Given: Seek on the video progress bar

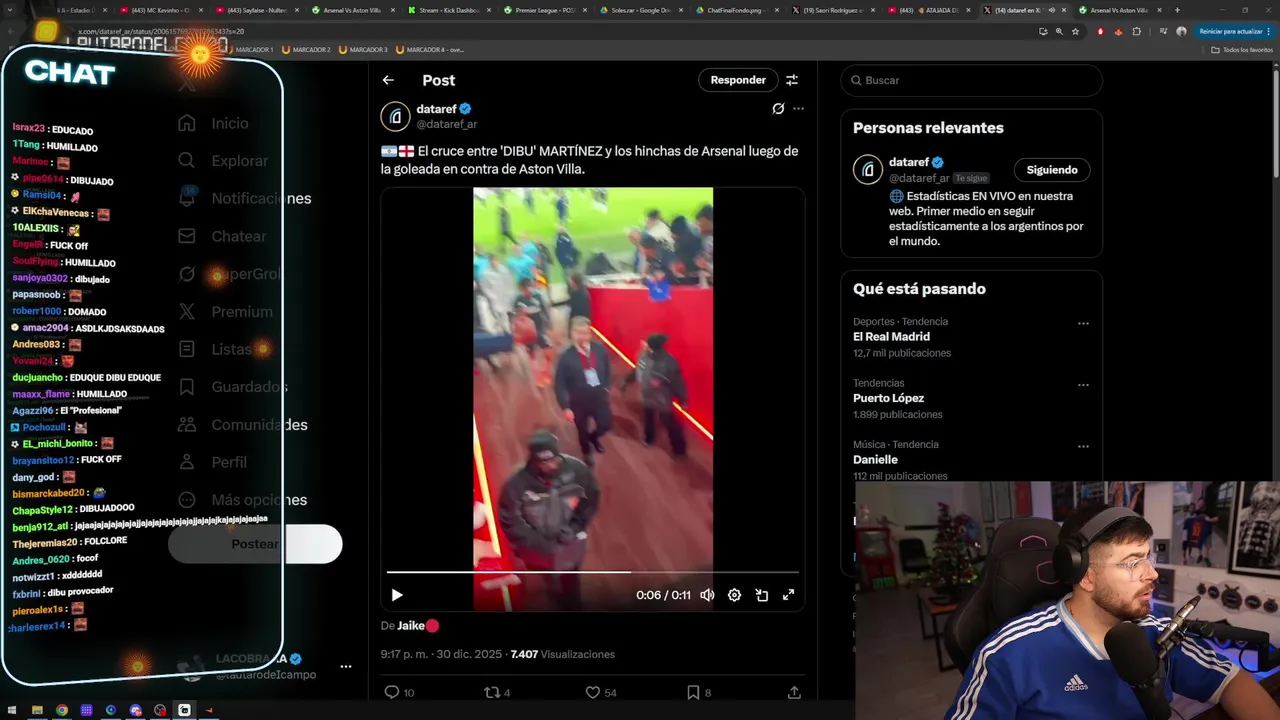Looking at the screenshot, I should [x=593, y=572].
